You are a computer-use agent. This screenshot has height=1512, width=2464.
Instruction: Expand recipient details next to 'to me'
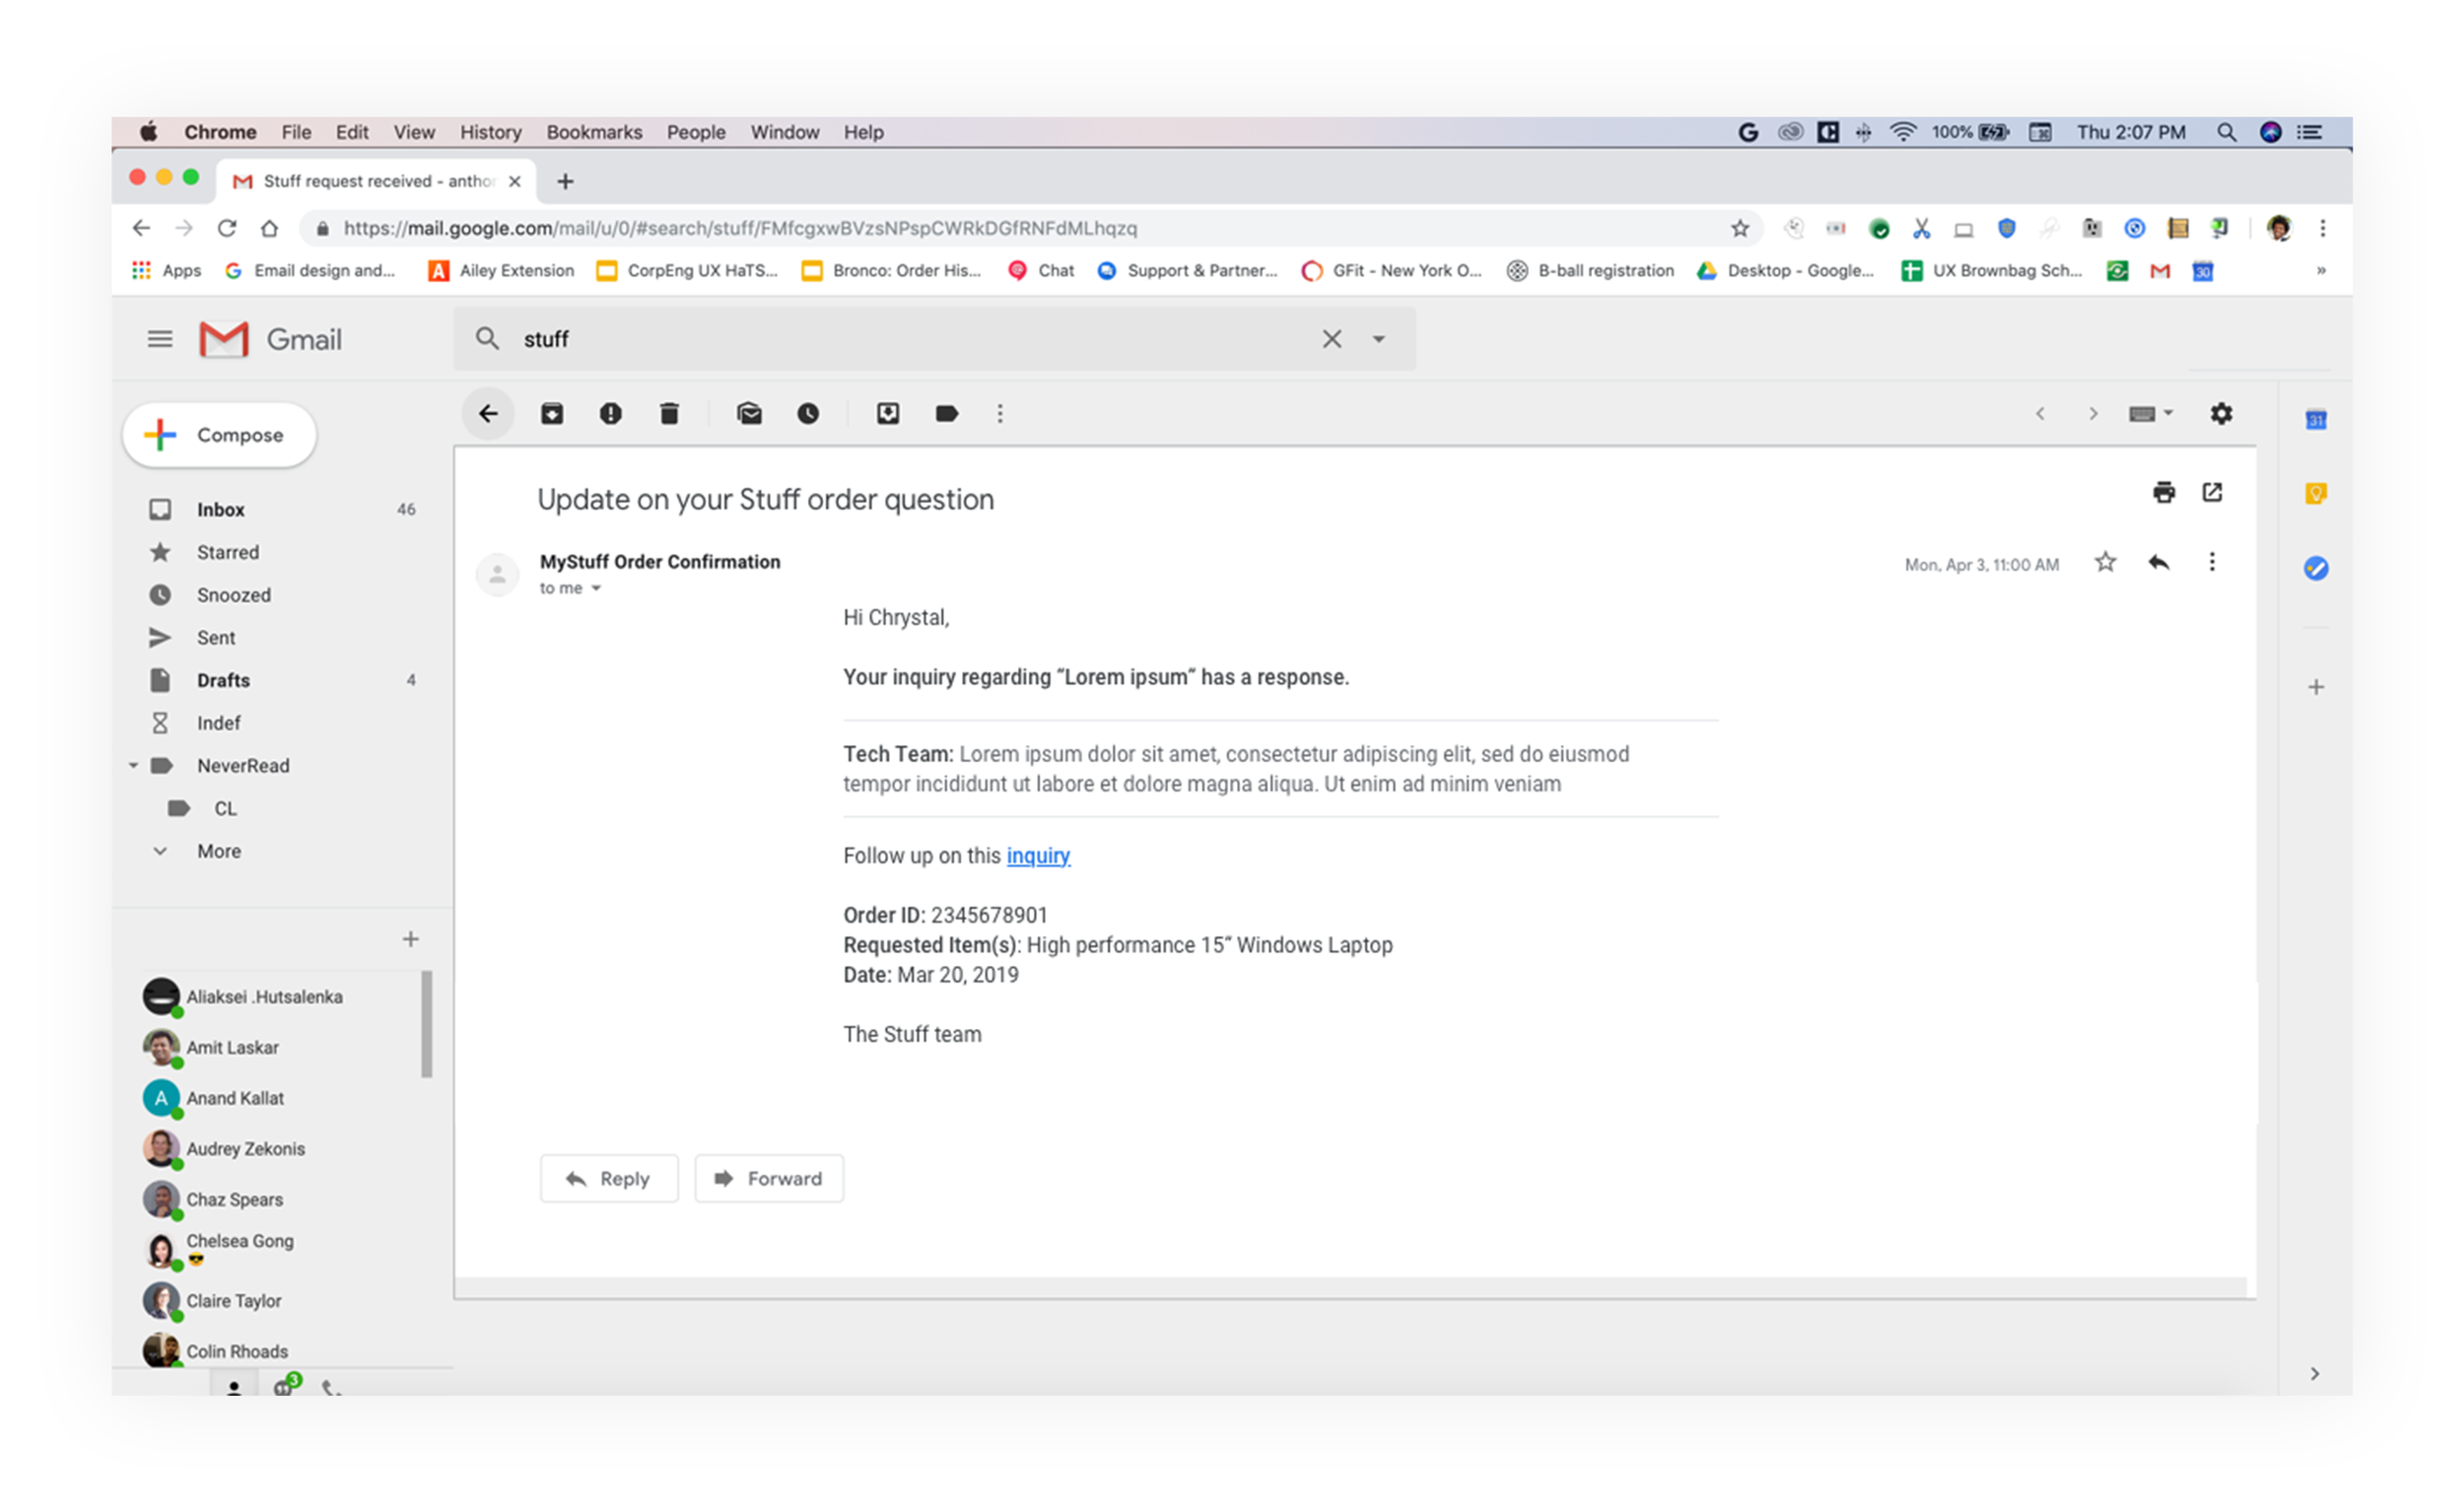596,589
